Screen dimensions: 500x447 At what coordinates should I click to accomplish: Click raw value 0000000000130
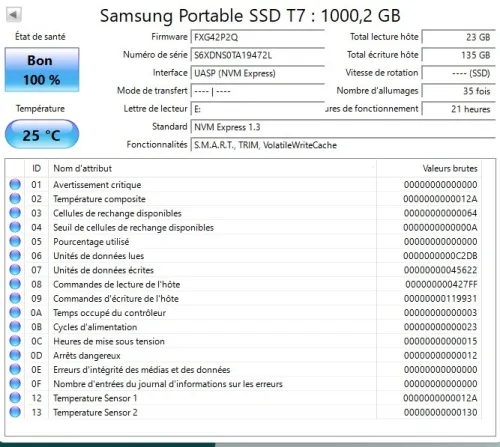pyautogui.click(x=440, y=413)
